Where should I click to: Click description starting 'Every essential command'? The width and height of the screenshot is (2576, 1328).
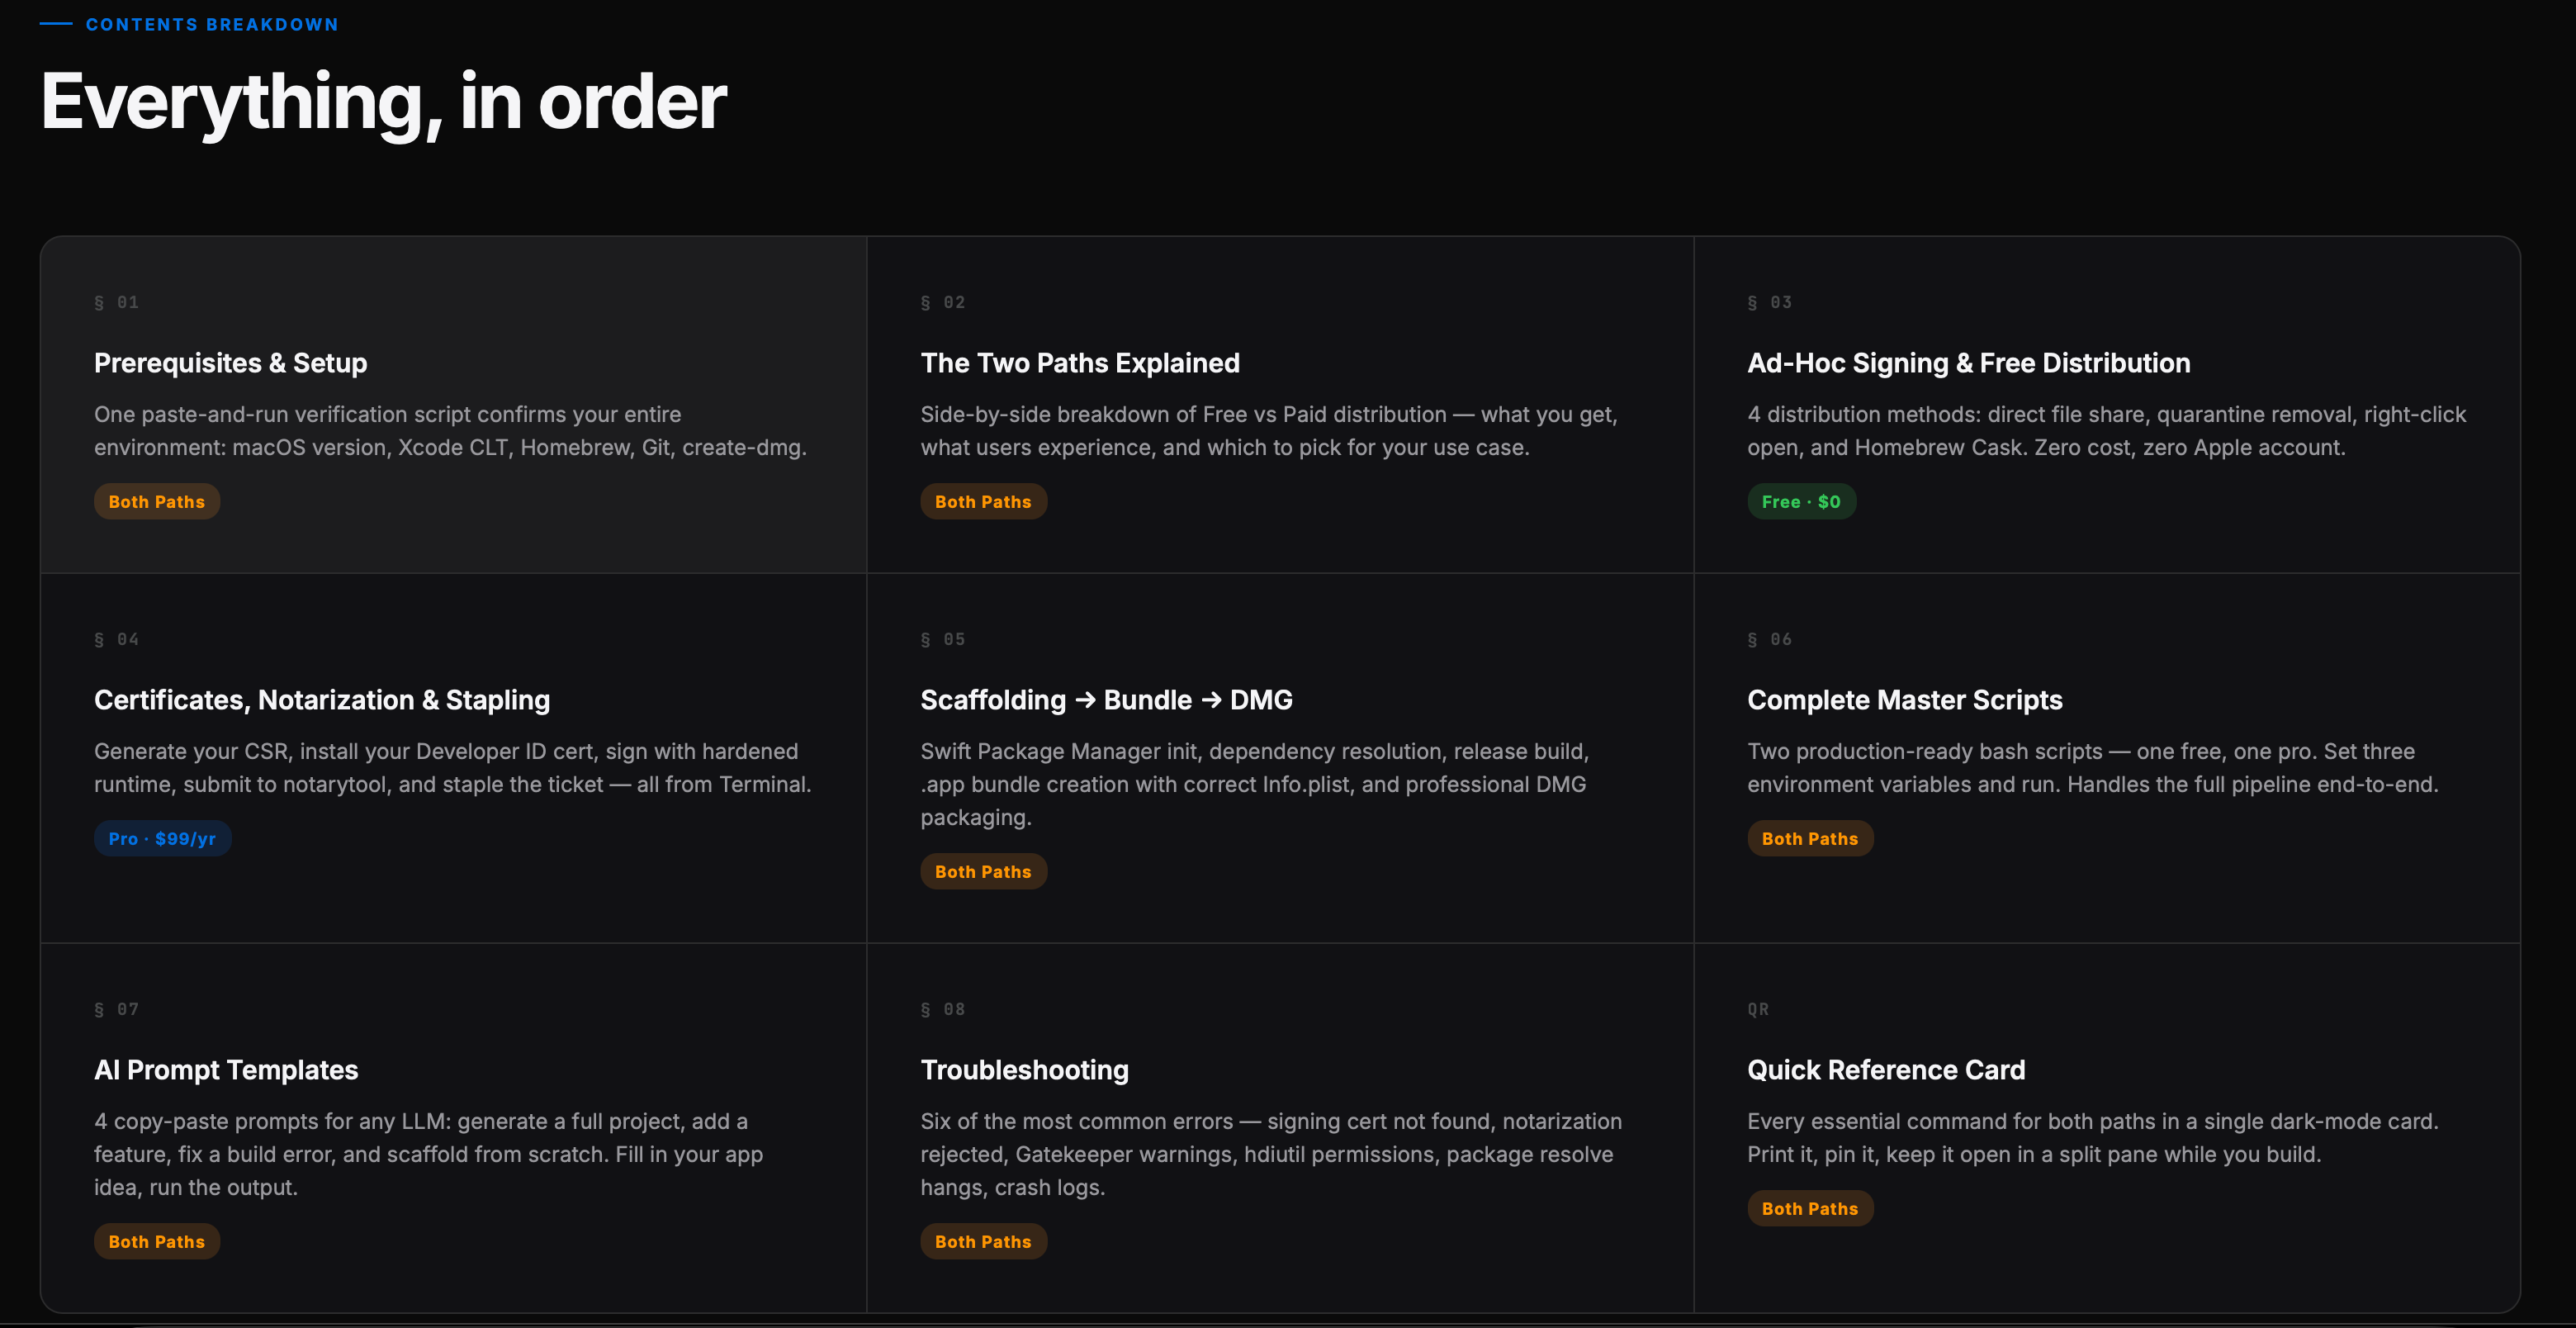(2093, 1138)
